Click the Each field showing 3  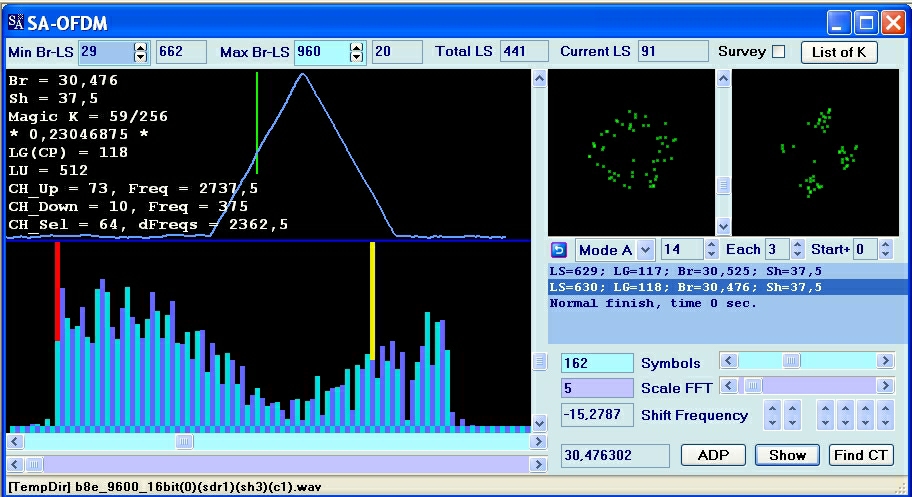click(x=778, y=250)
